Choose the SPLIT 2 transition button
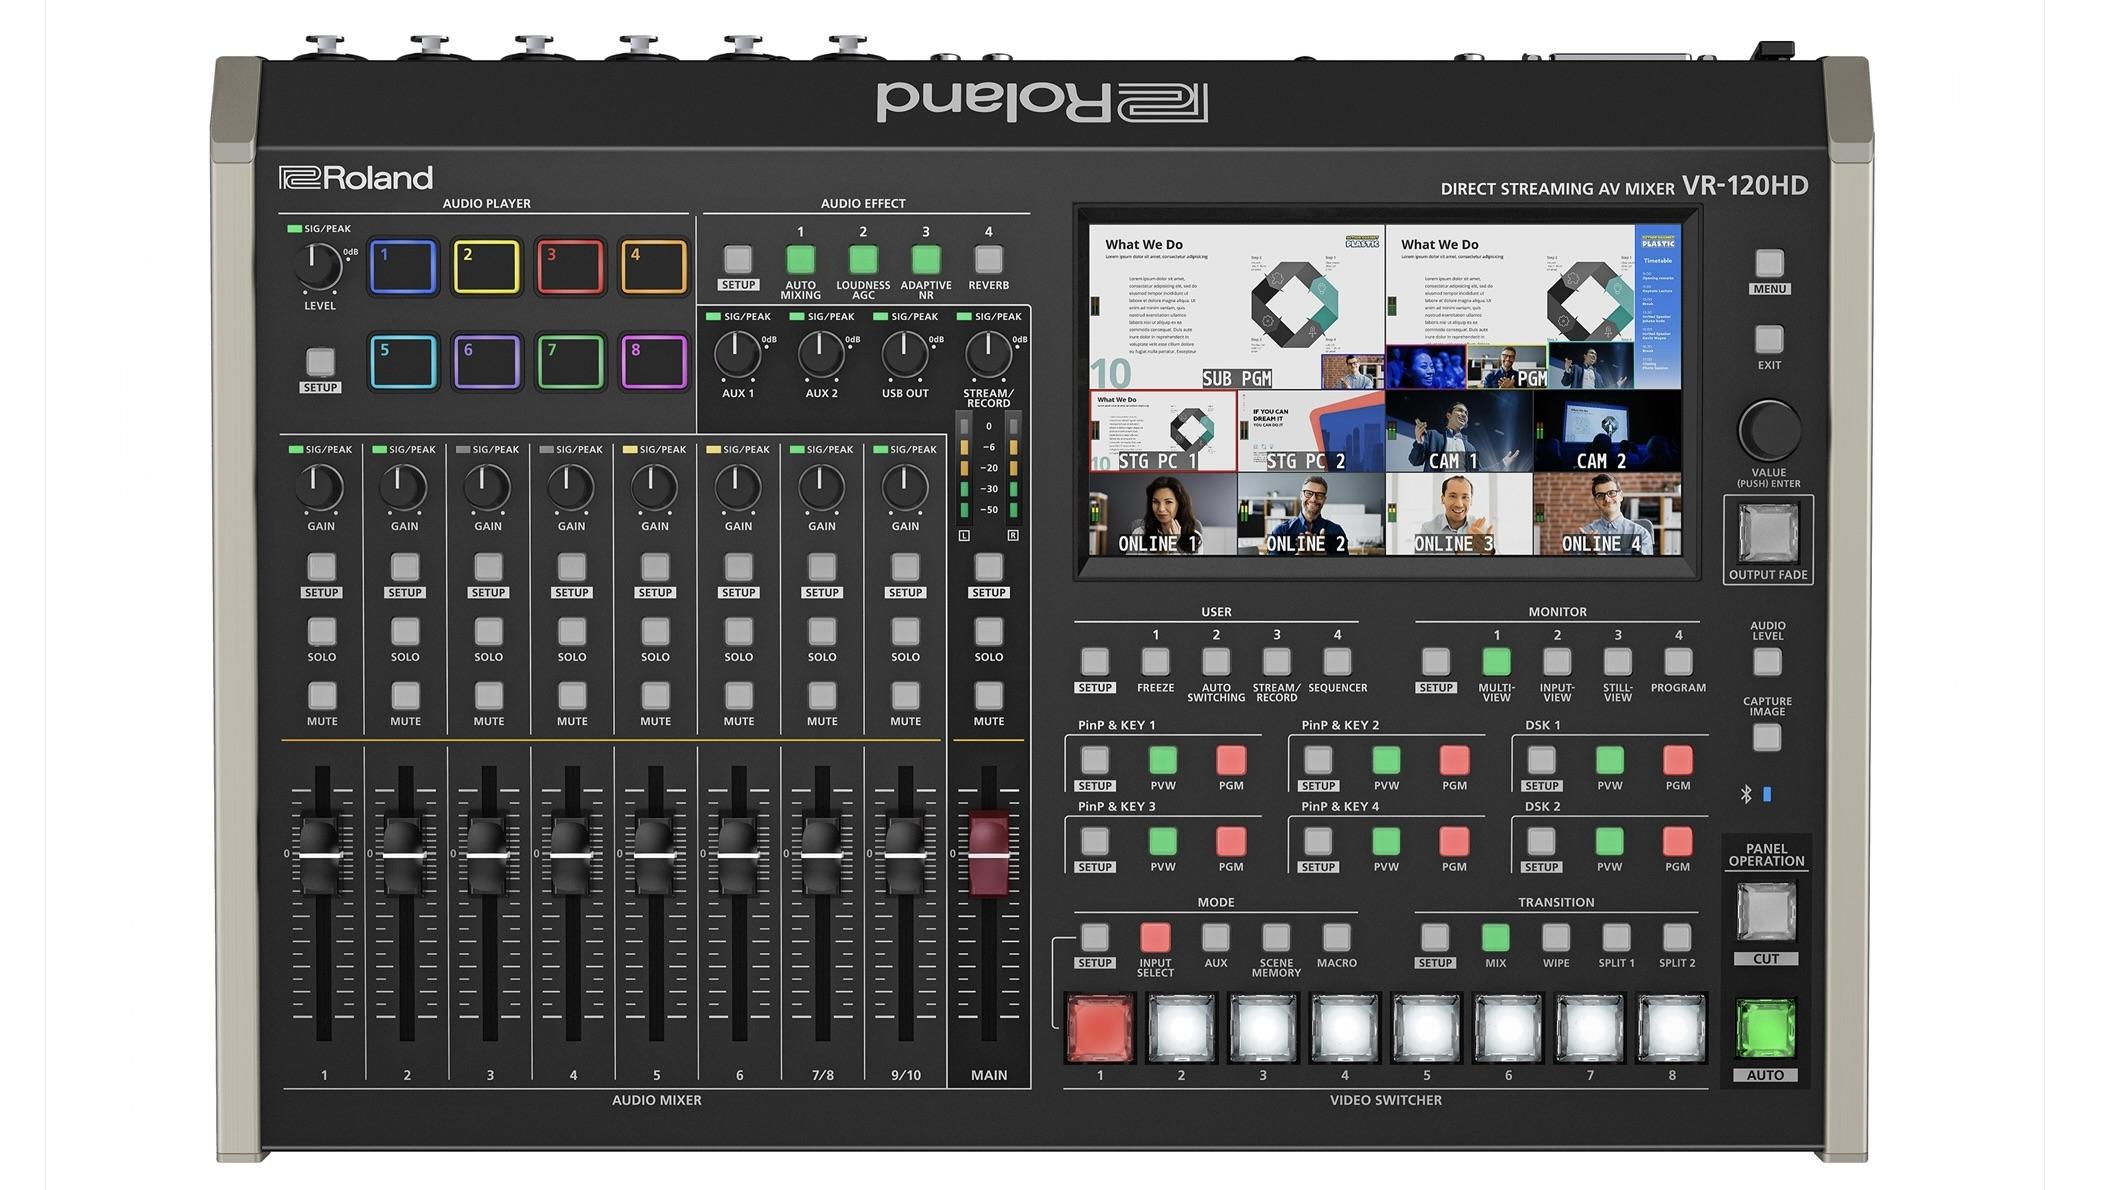The image size is (2115, 1190). (x=1676, y=937)
